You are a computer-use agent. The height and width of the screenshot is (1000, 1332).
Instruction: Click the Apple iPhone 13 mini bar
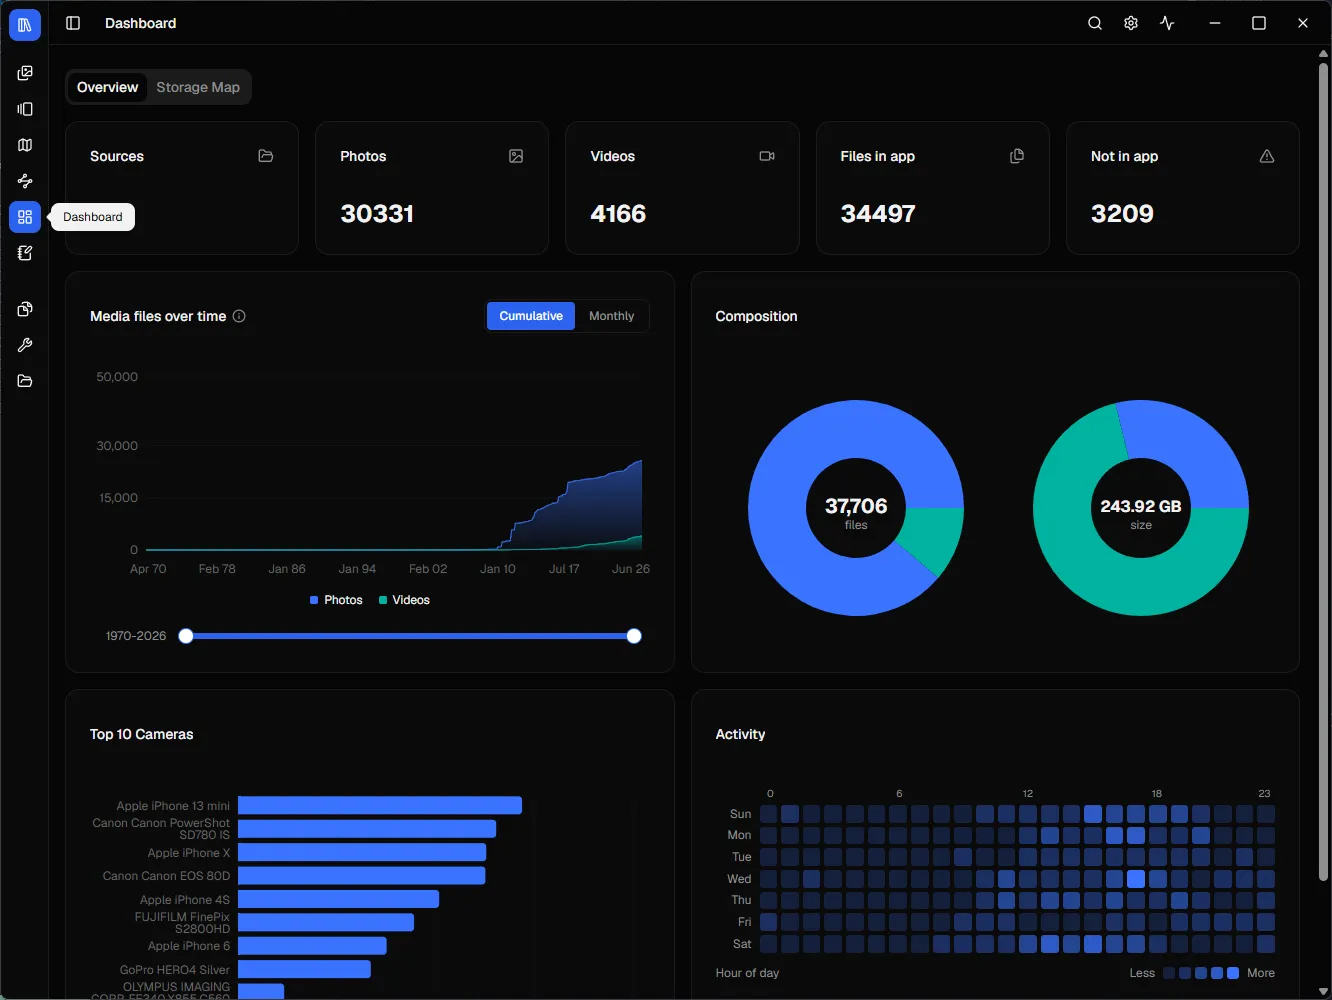pos(380,805)
